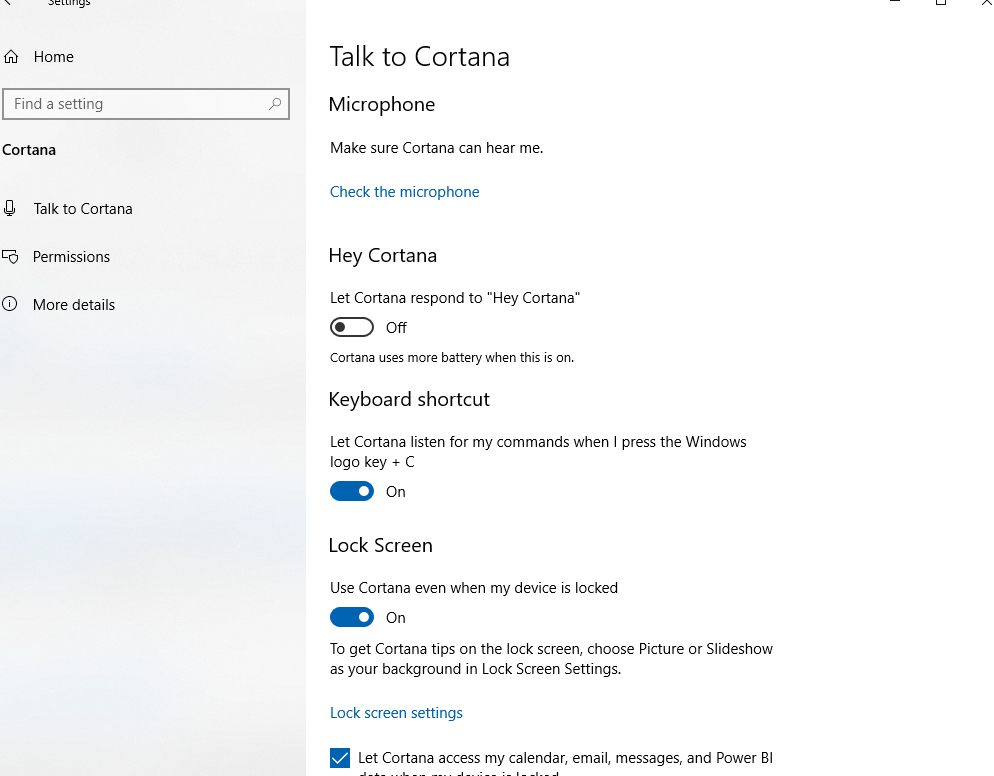Click the Permissions shield icon
994x776 pixels.
pyautogui.click(x=10, y=257)
